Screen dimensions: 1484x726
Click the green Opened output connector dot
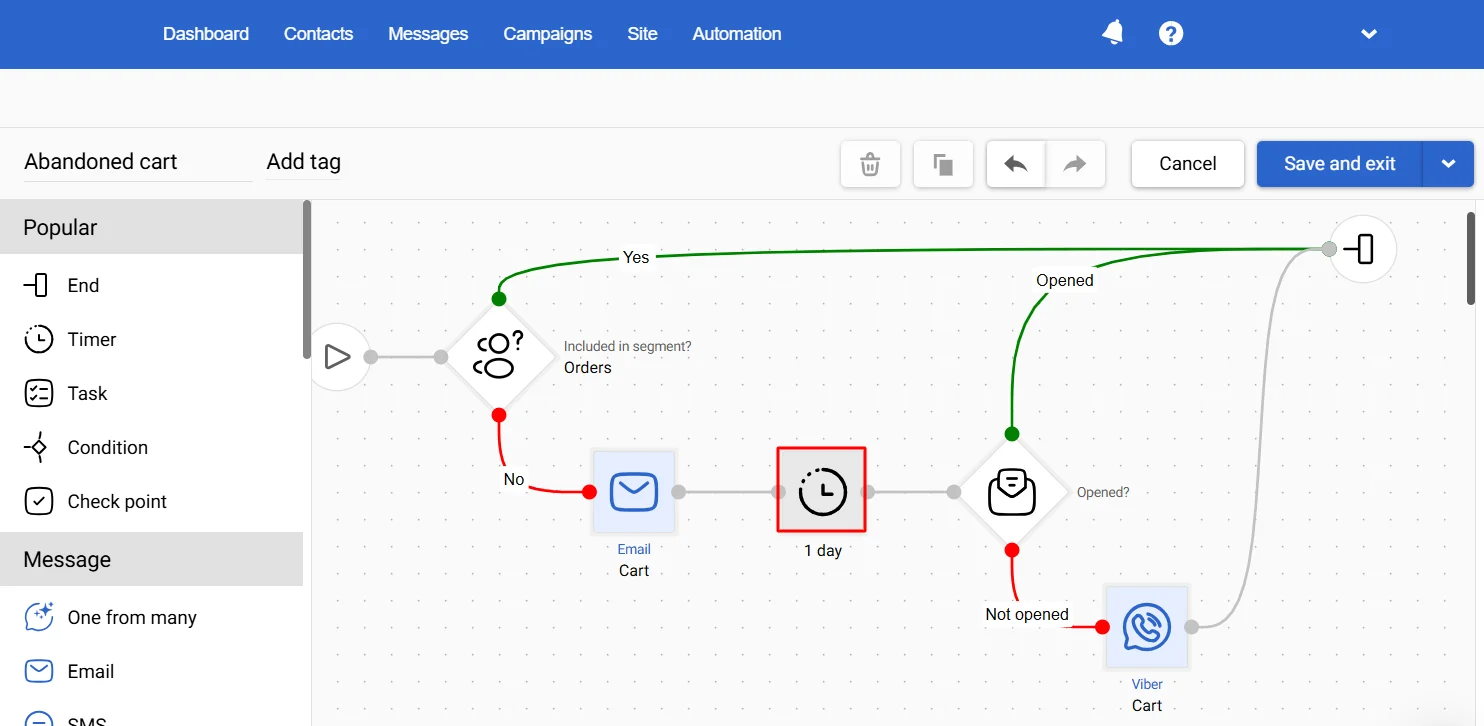coord(1012,434)
